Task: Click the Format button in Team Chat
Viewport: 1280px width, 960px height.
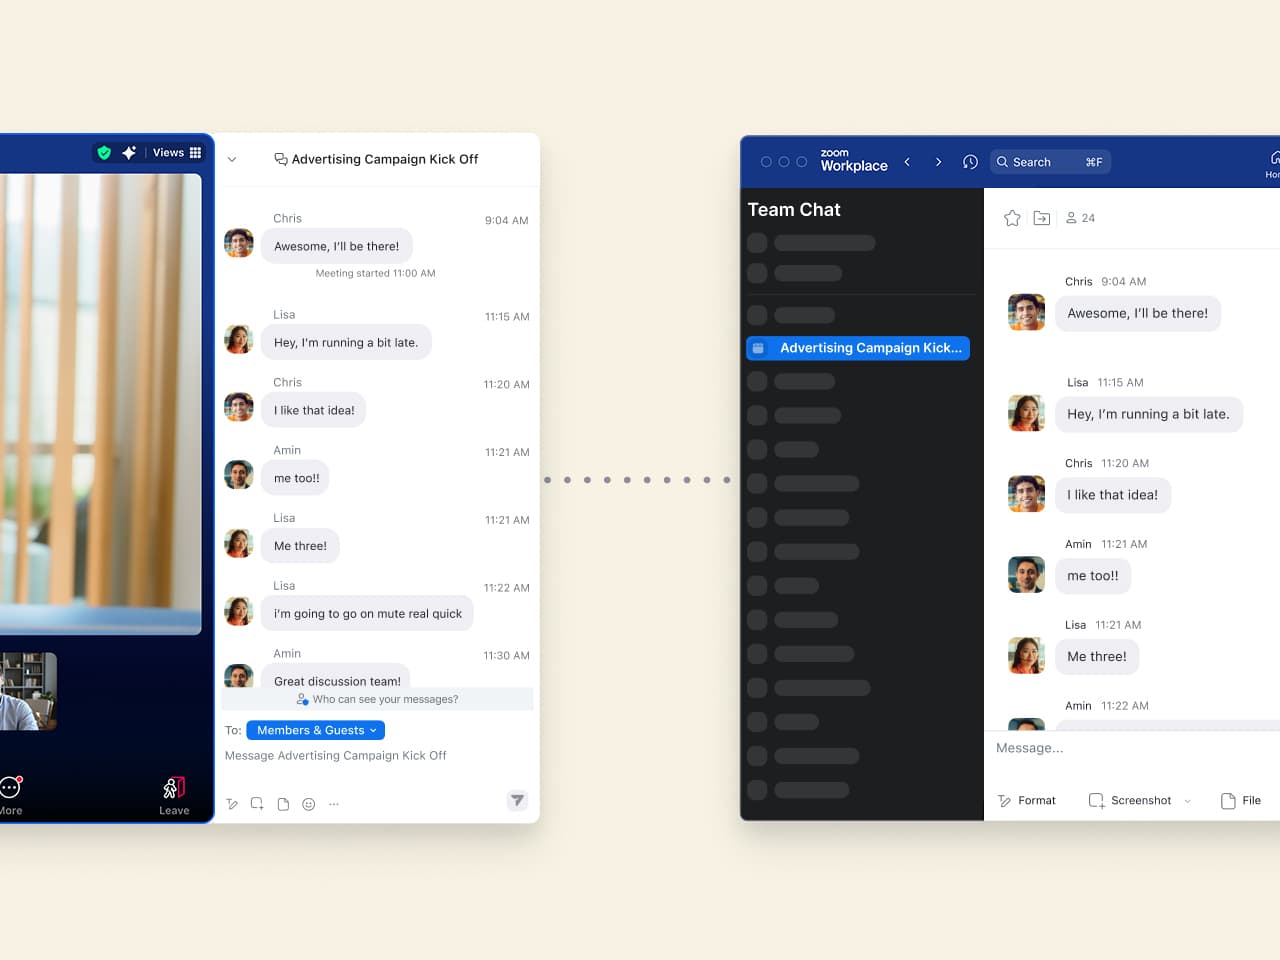Action: [x=1027, y=801]
